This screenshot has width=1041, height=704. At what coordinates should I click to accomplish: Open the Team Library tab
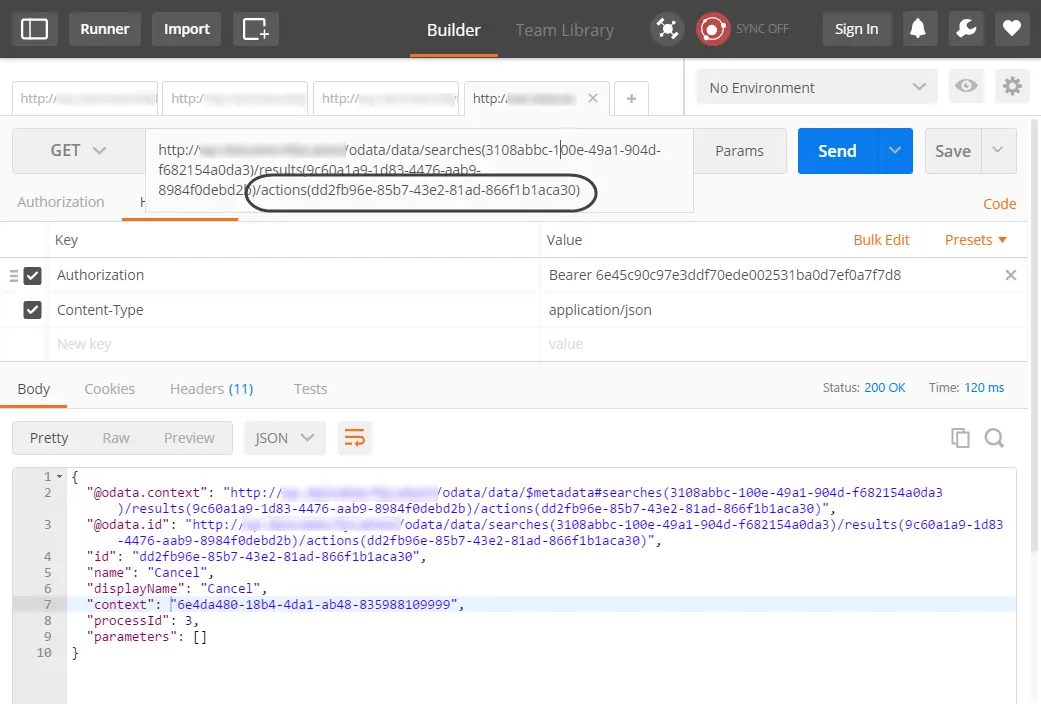(x=564, y=30)
